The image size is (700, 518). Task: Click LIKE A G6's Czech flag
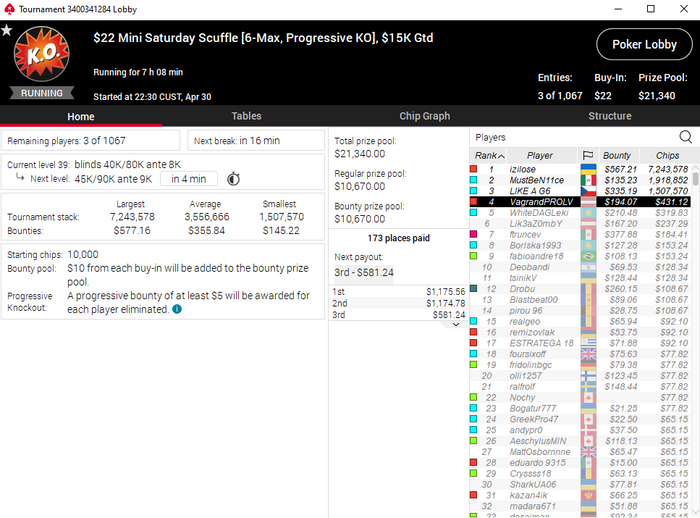588,191
